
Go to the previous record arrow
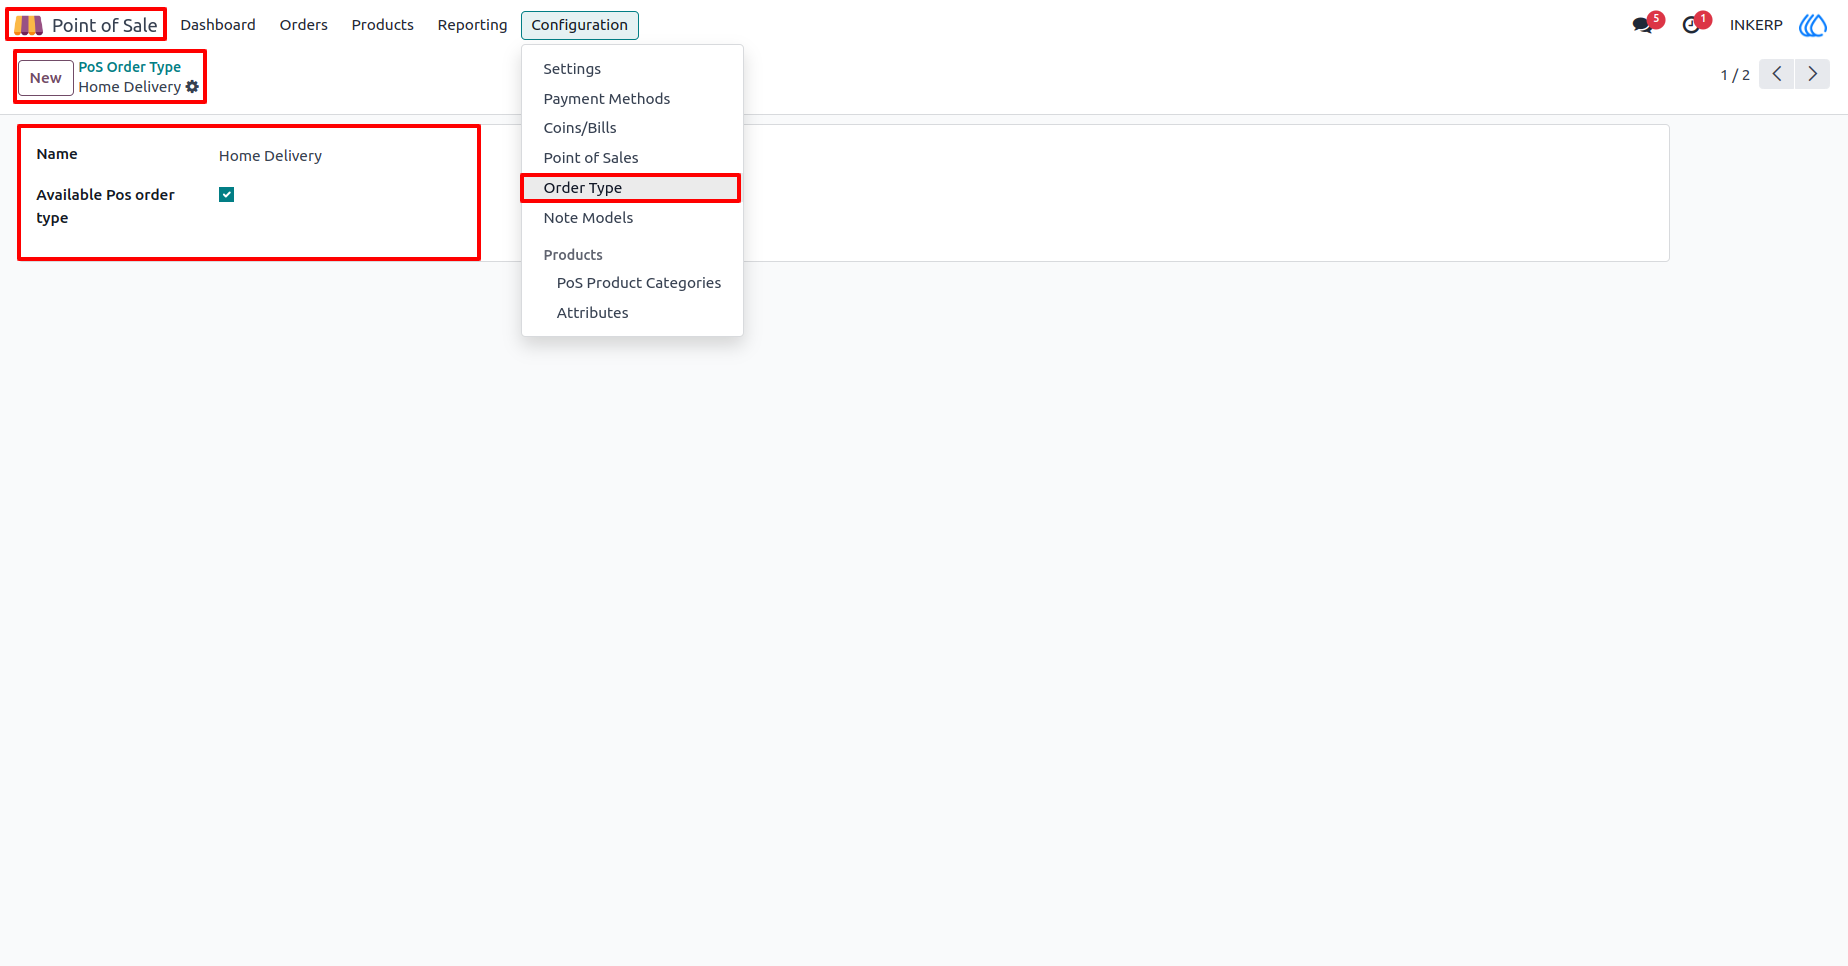1776,74
